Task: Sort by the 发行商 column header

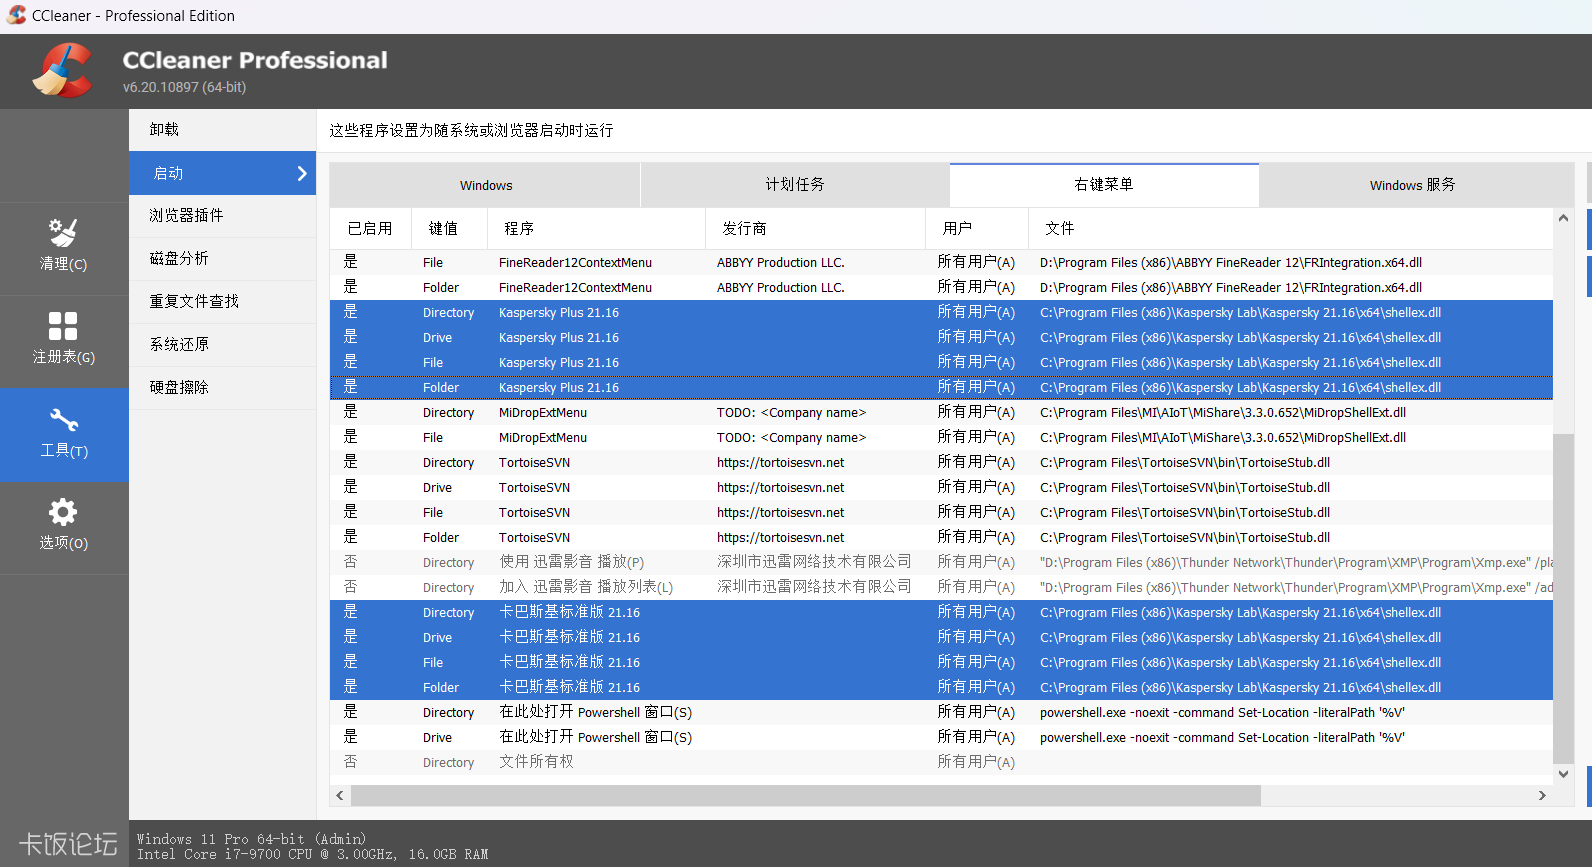Action: coord(815,229)
